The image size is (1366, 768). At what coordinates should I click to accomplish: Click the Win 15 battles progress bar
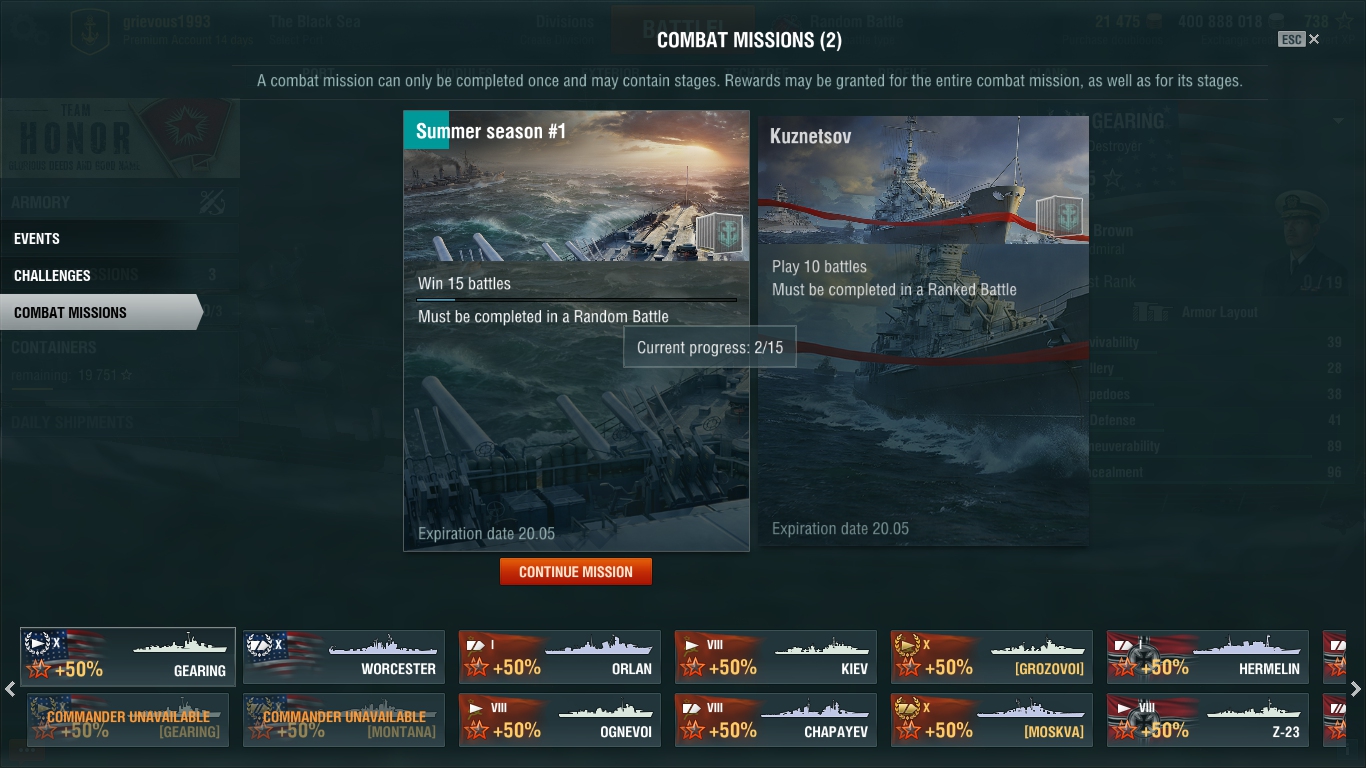click(x=577, y=299)
